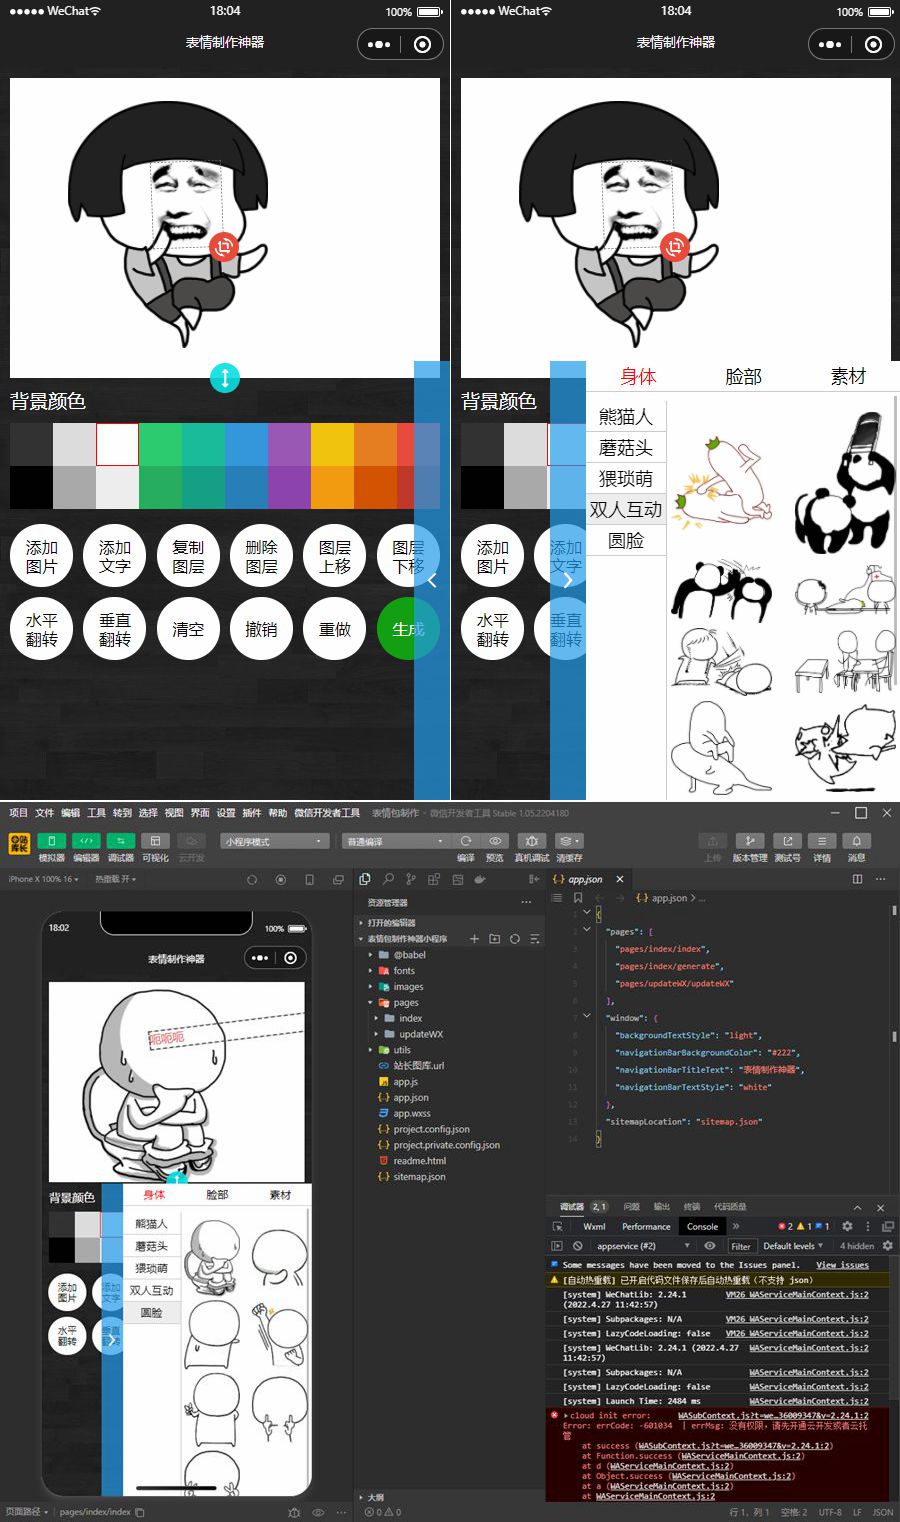Viewport: 900px width, 1522px height.
Task: Click the new file plus icon in explorer
Action: [x=474, y=939]
